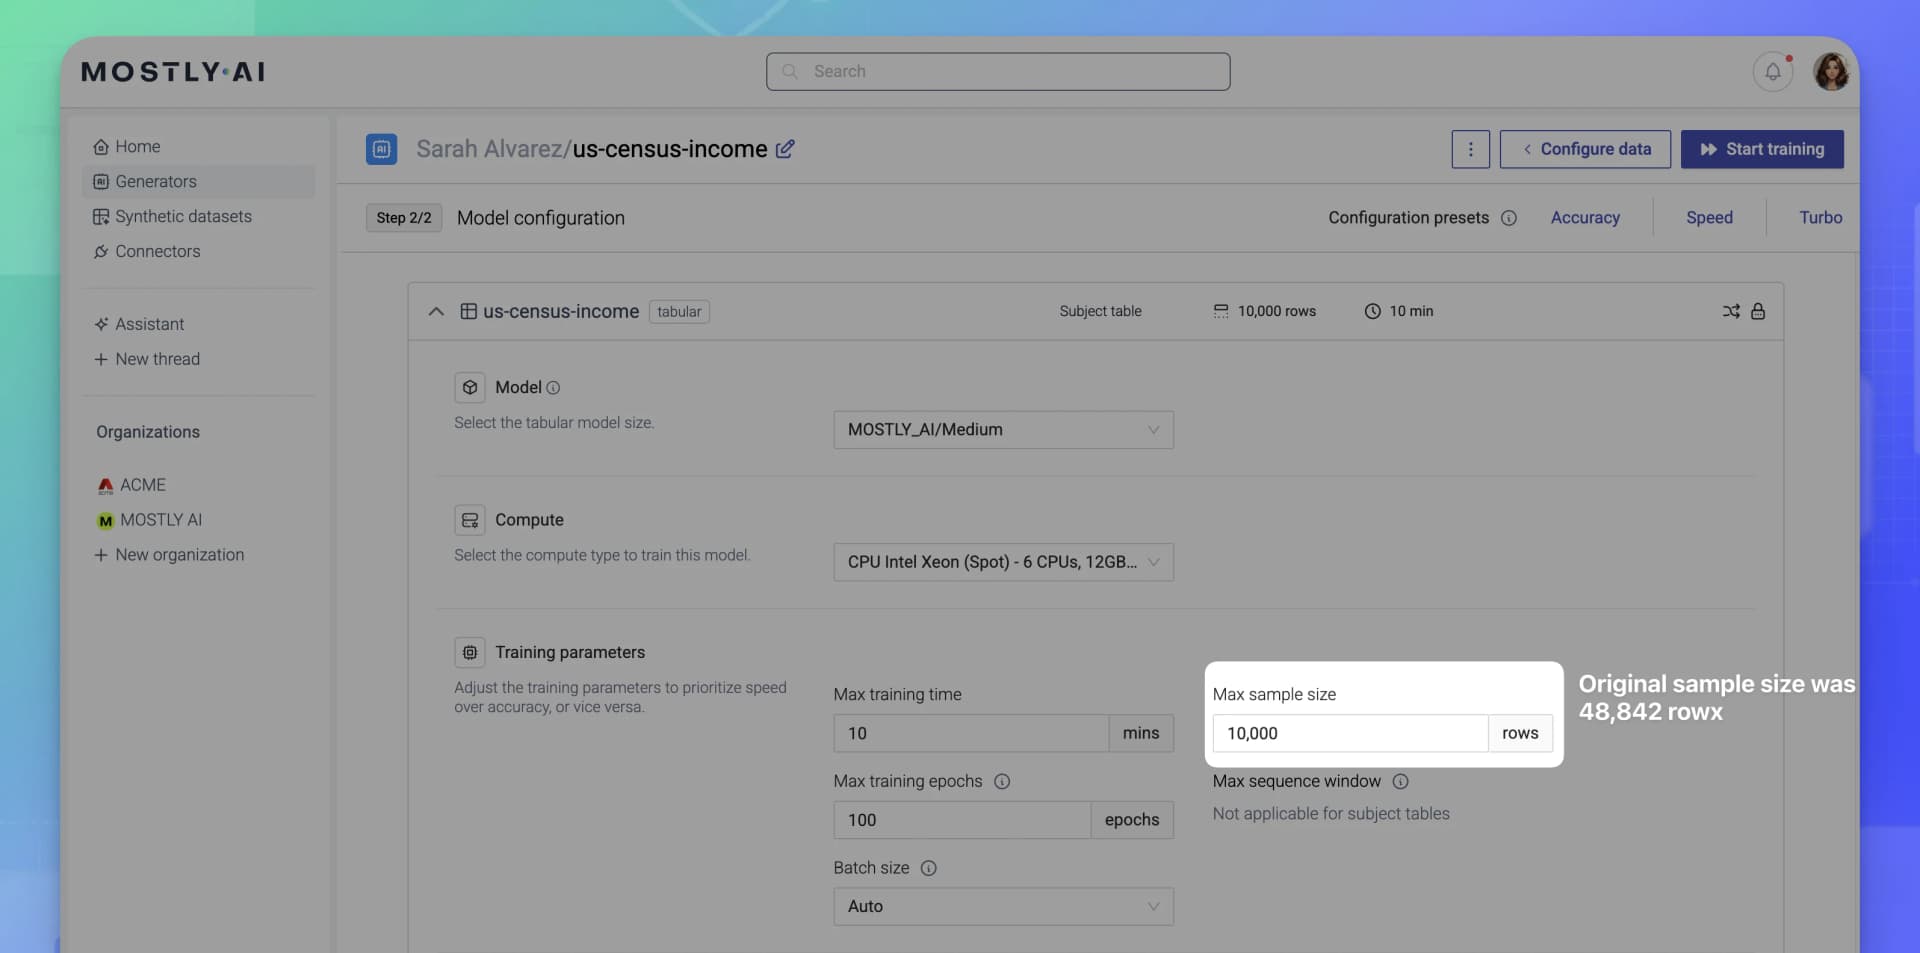1920x953 pixels.
Task: Click the info icon beside Max sequence window
Action: (x=1400, y=781)
